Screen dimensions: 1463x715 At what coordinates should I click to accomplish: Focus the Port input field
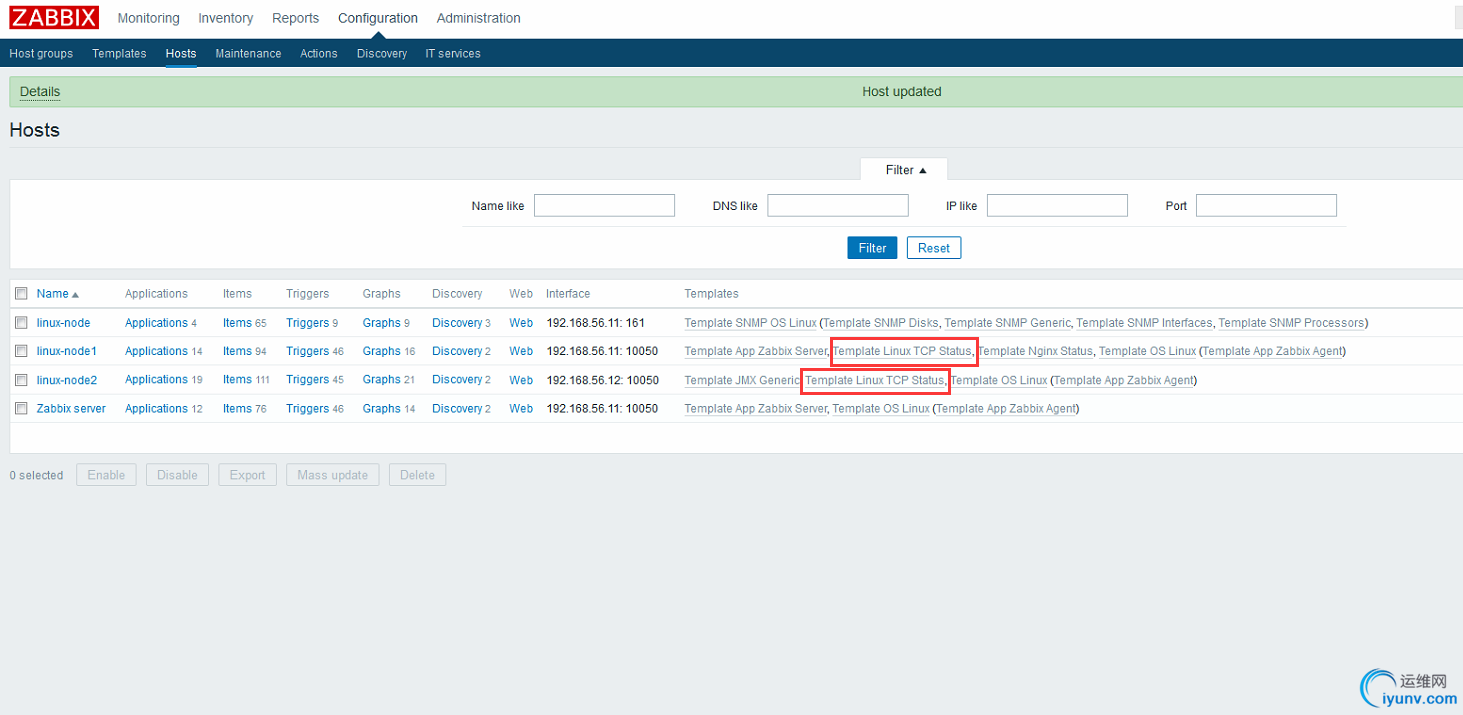(x=1266, y=206)
